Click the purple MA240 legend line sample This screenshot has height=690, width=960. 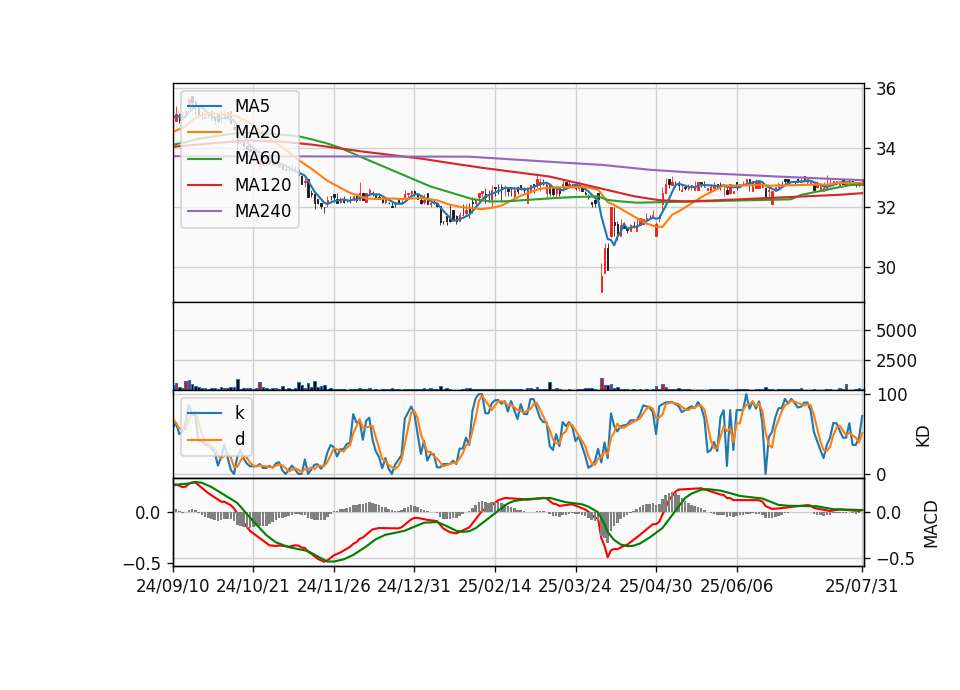pos(204,211)
